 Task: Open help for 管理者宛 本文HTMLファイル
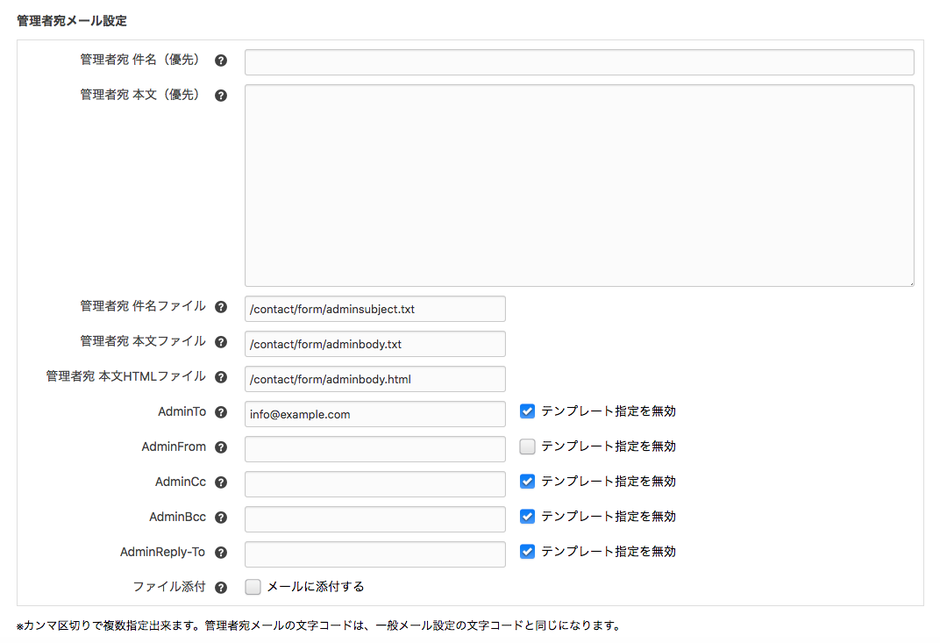click(x=221, y=378)
